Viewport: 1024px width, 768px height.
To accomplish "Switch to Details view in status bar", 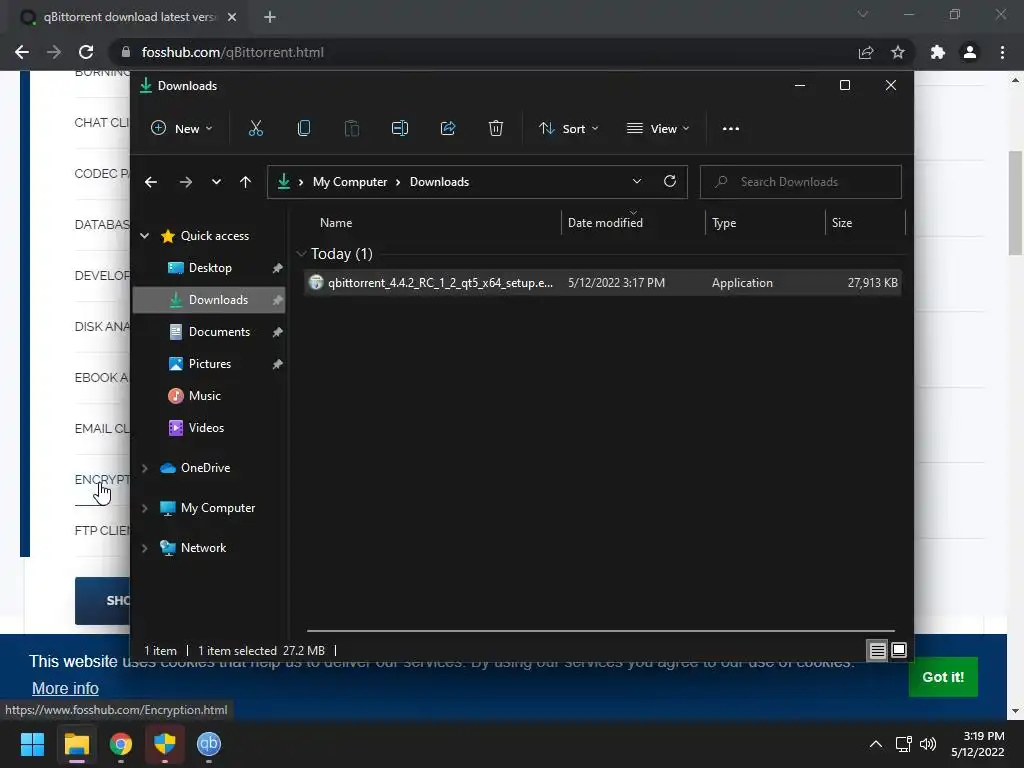I will [x=877, y=650].
